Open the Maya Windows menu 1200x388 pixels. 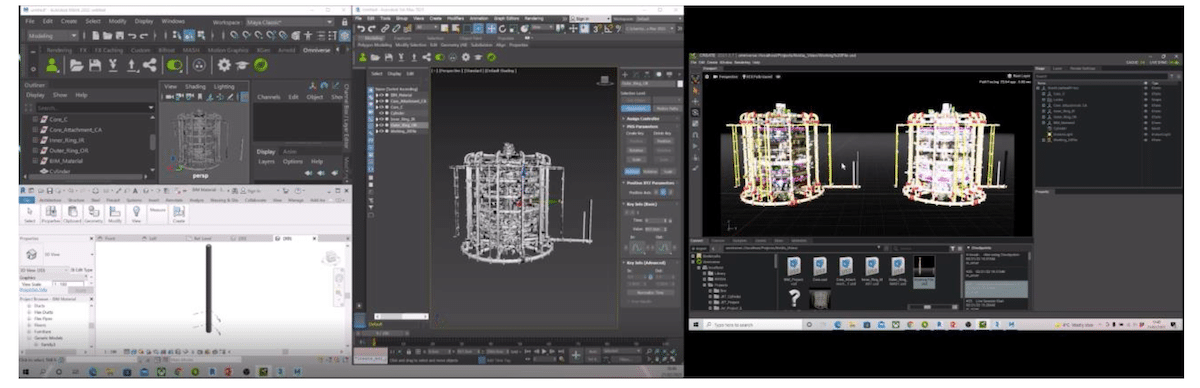[173, 22]
